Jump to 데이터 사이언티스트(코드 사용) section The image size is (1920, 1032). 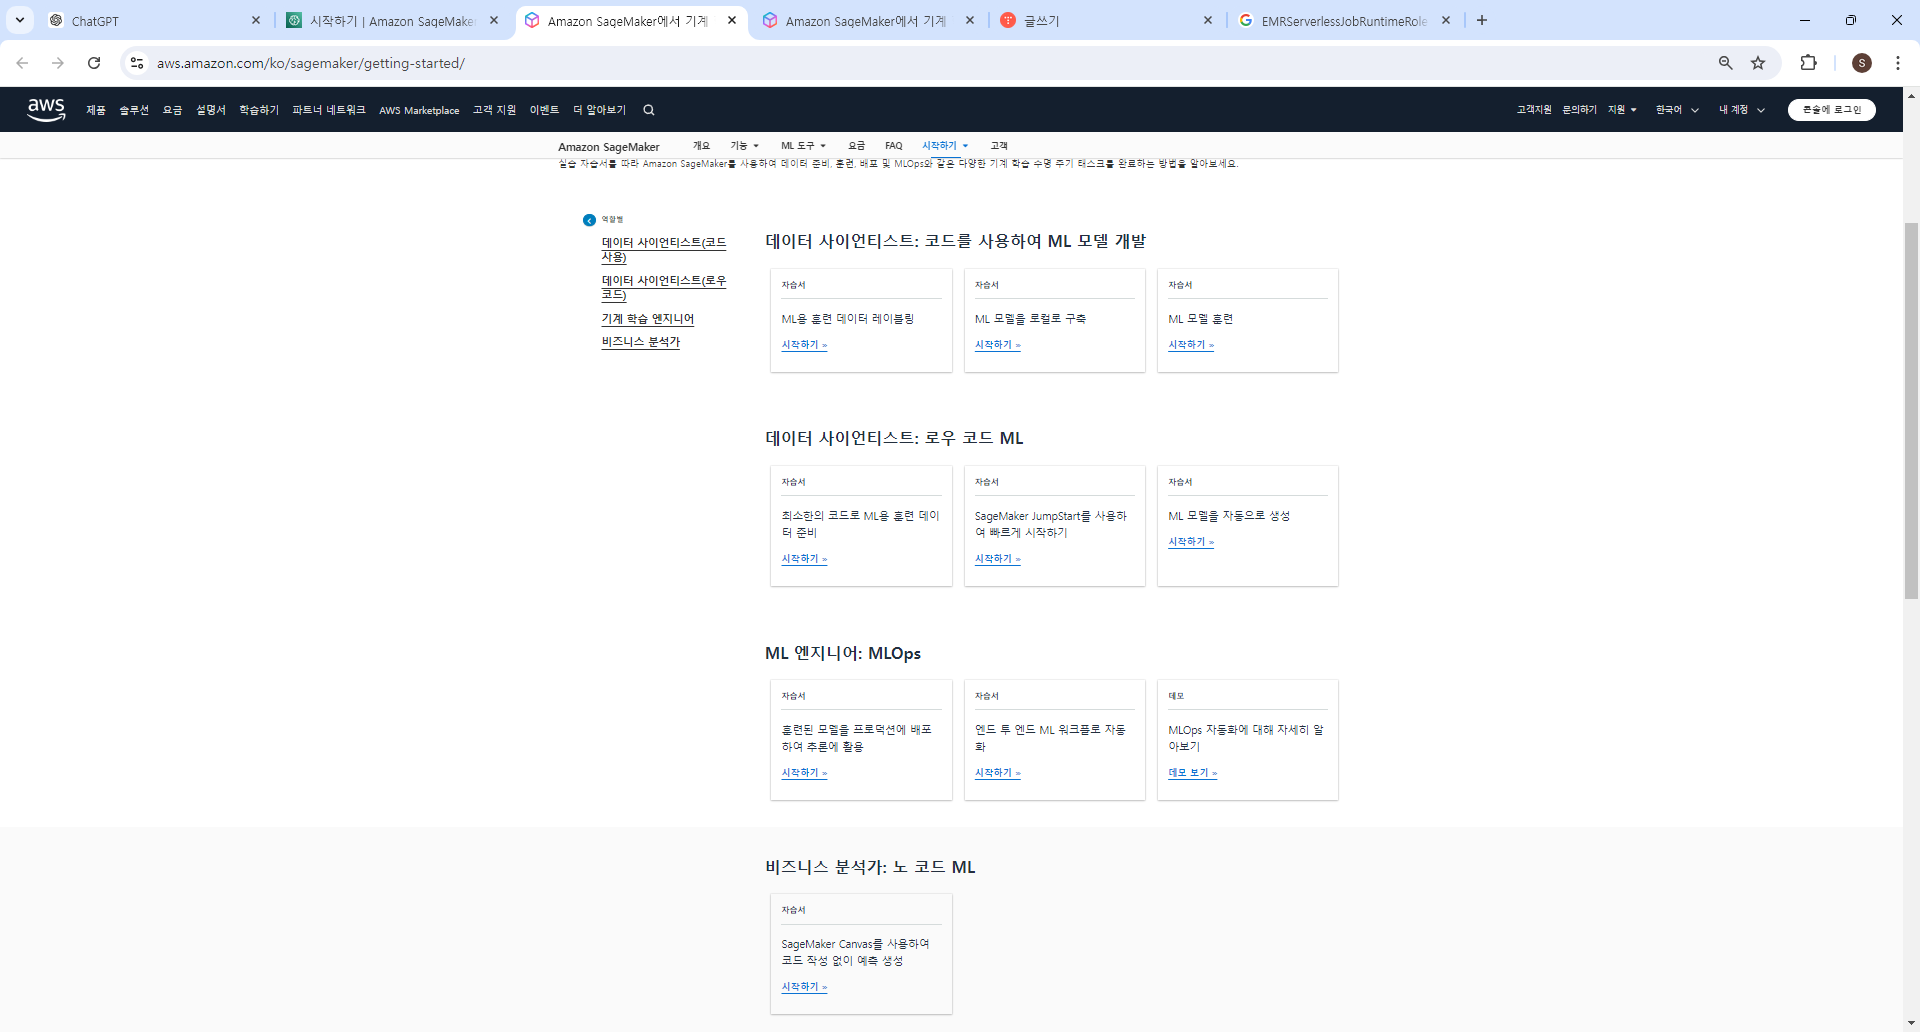[664, 250]
